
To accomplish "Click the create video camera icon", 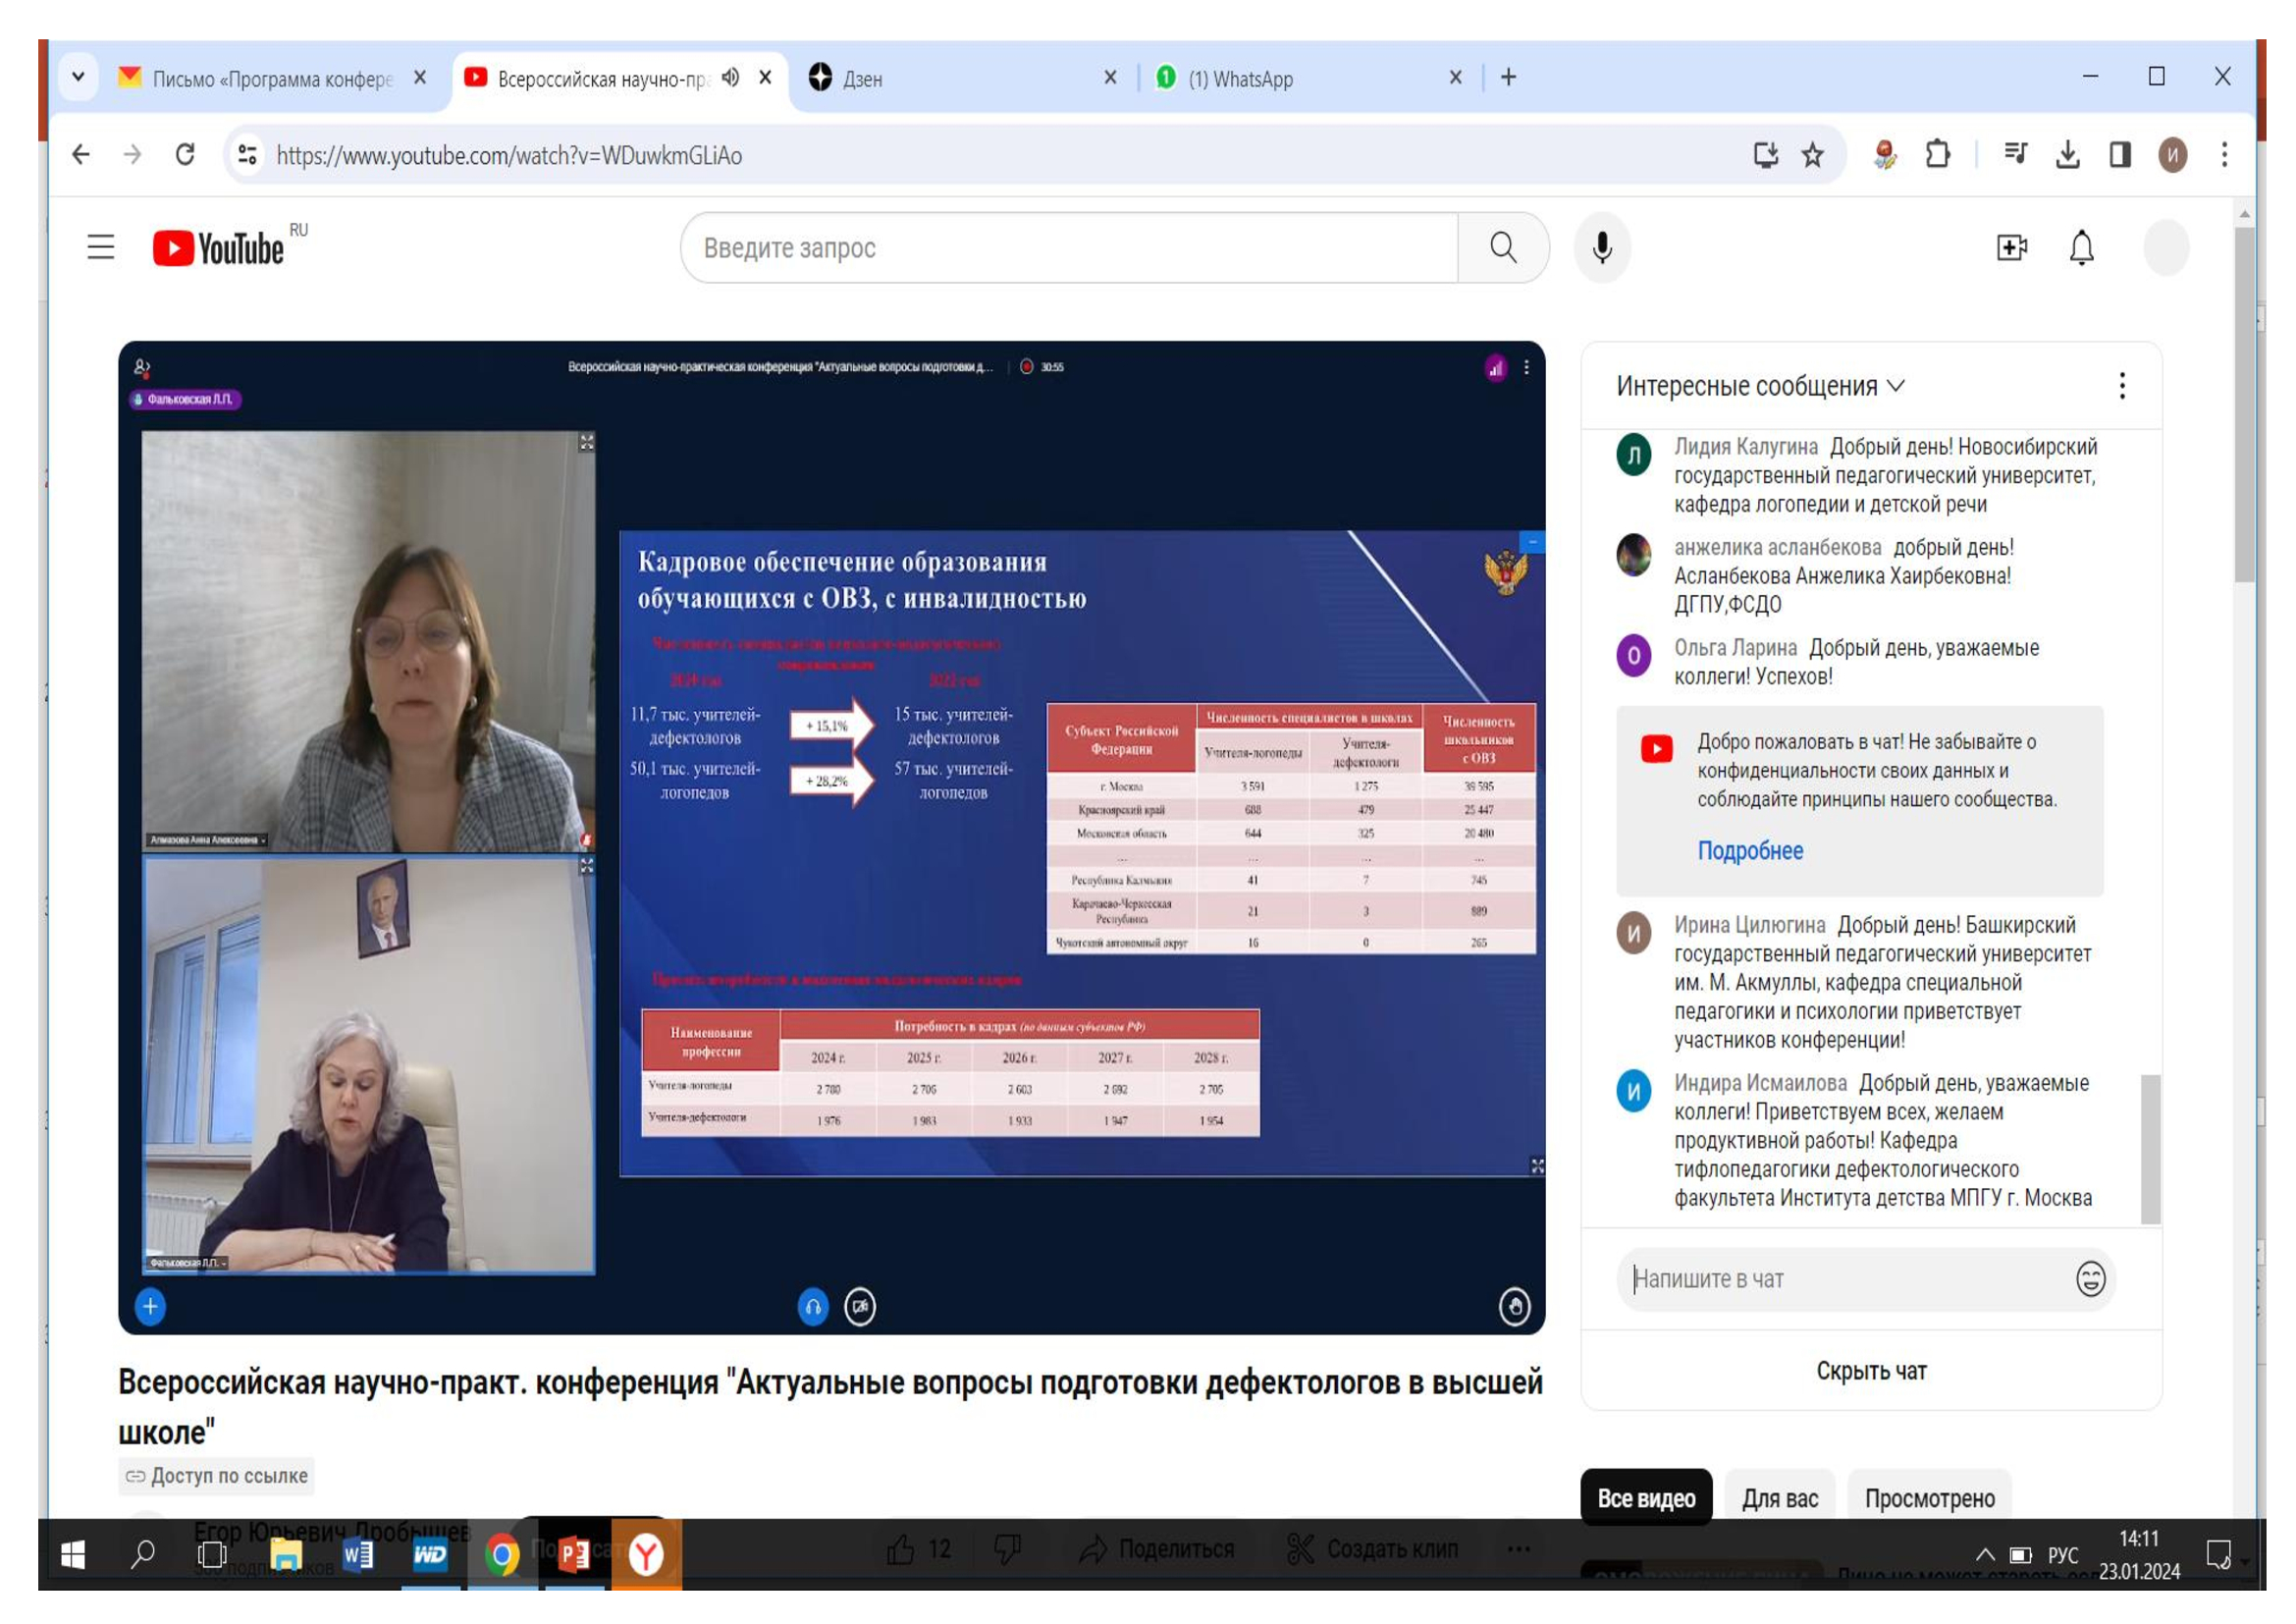I will pos(2011,247).
